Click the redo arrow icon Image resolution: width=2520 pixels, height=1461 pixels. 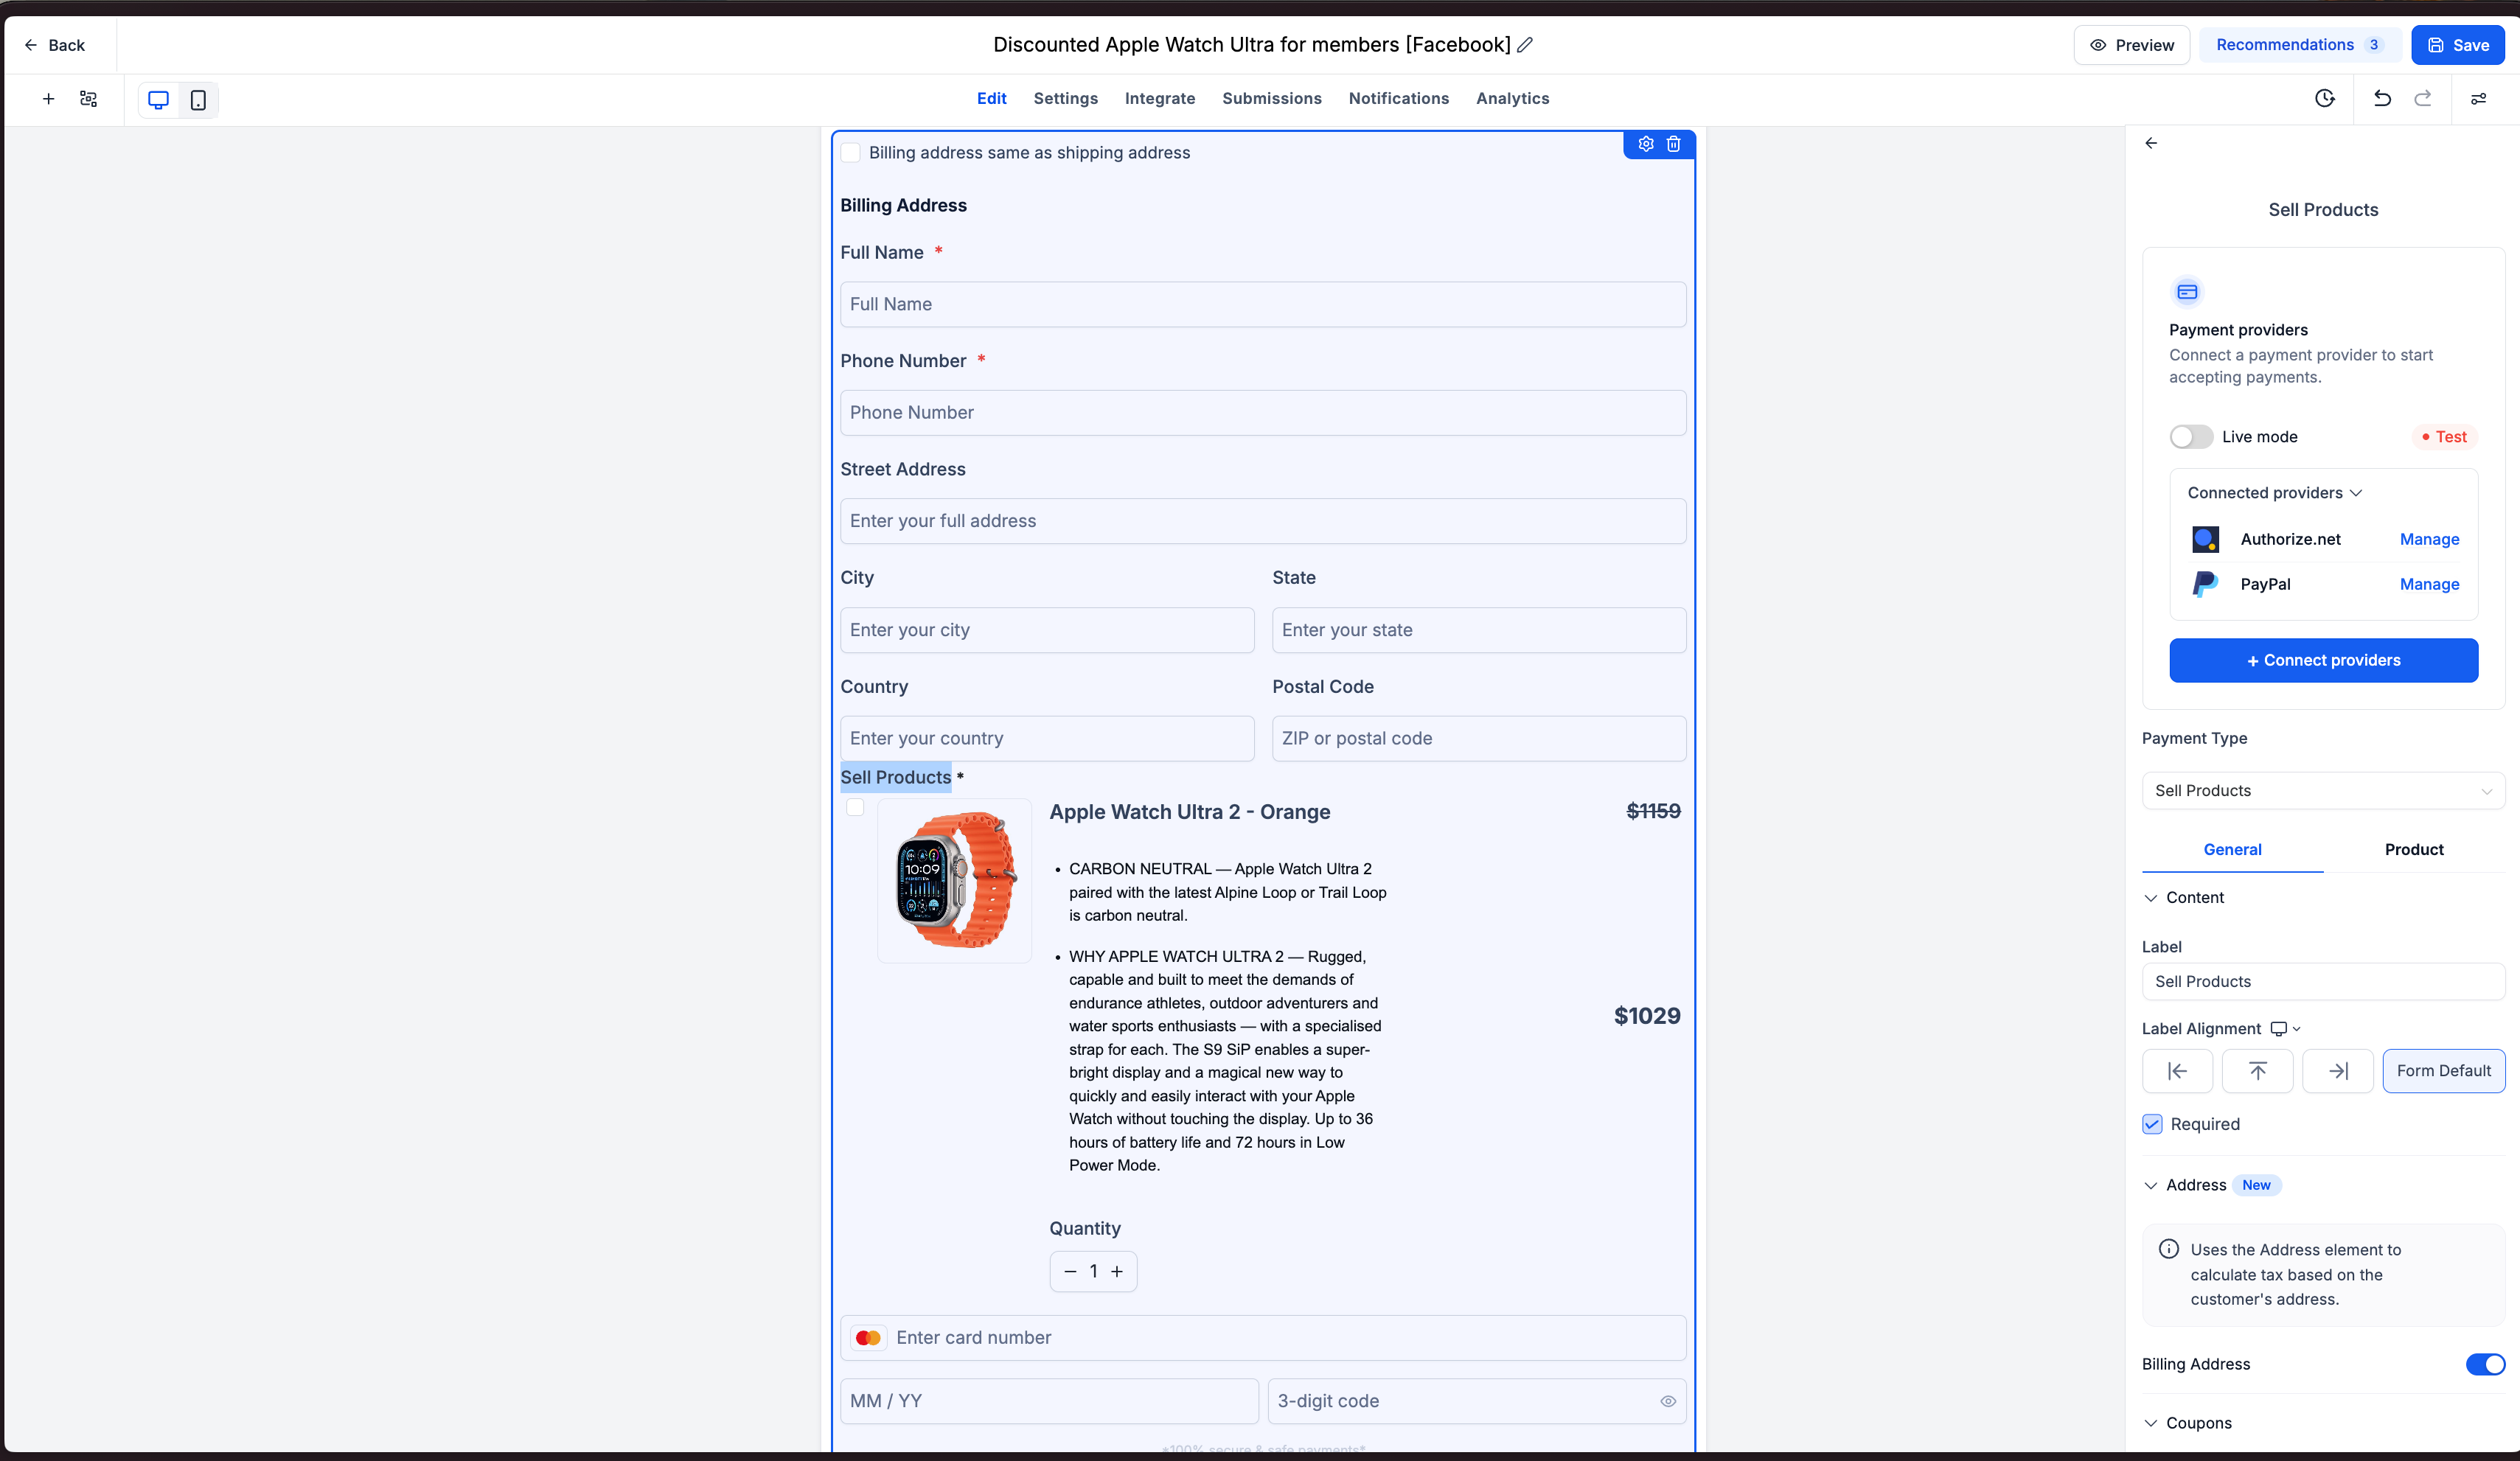tap(2422, 98)
